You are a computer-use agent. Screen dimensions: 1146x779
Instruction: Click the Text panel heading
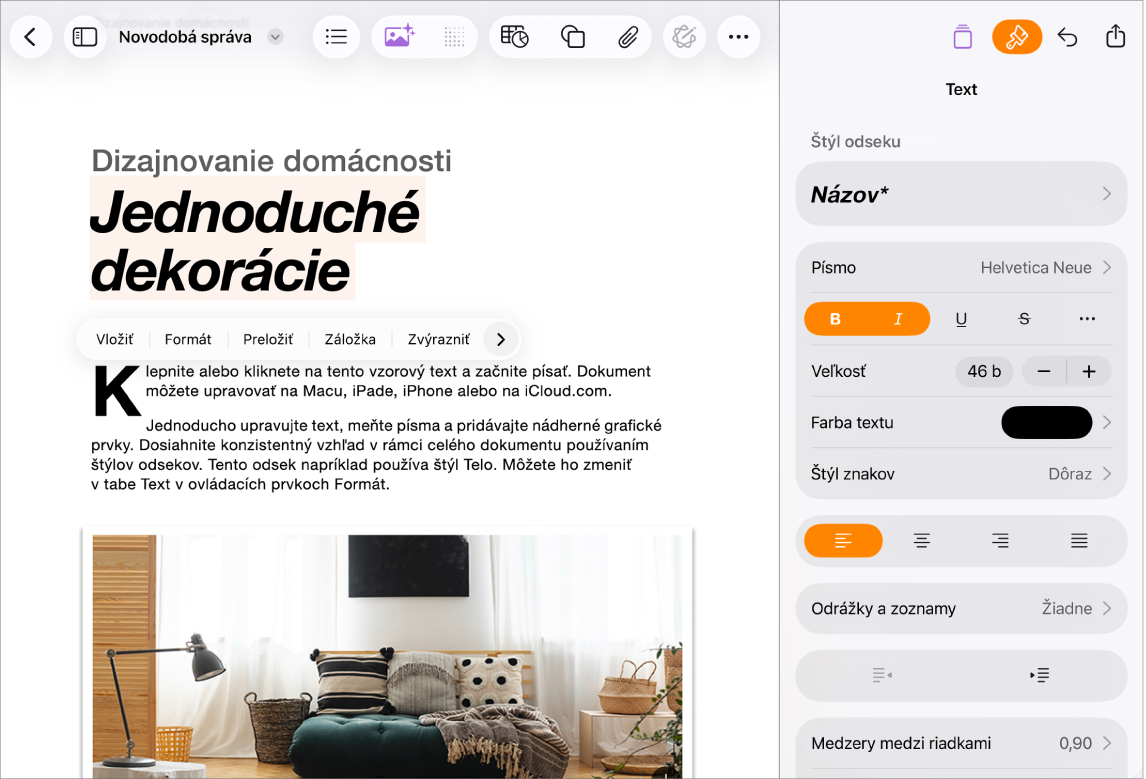[961, 89]
